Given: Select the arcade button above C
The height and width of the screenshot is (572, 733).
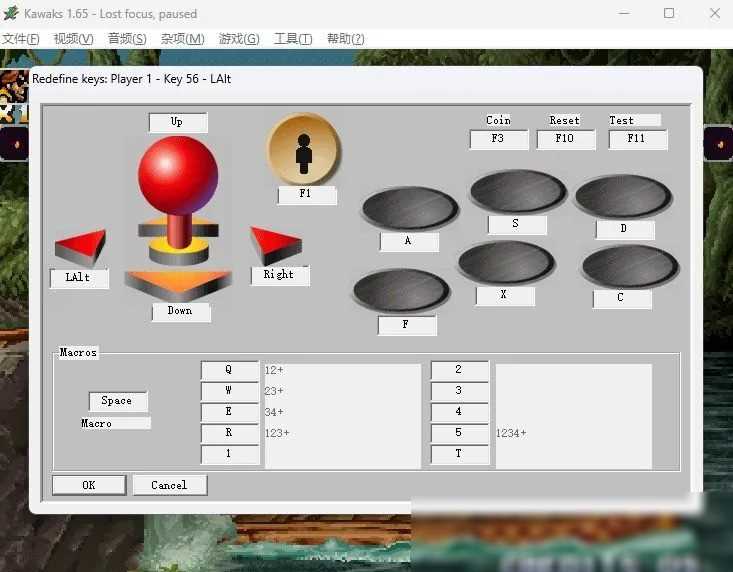Looking at the screenshot, I should pyautogui.click(x=629, y=266).
